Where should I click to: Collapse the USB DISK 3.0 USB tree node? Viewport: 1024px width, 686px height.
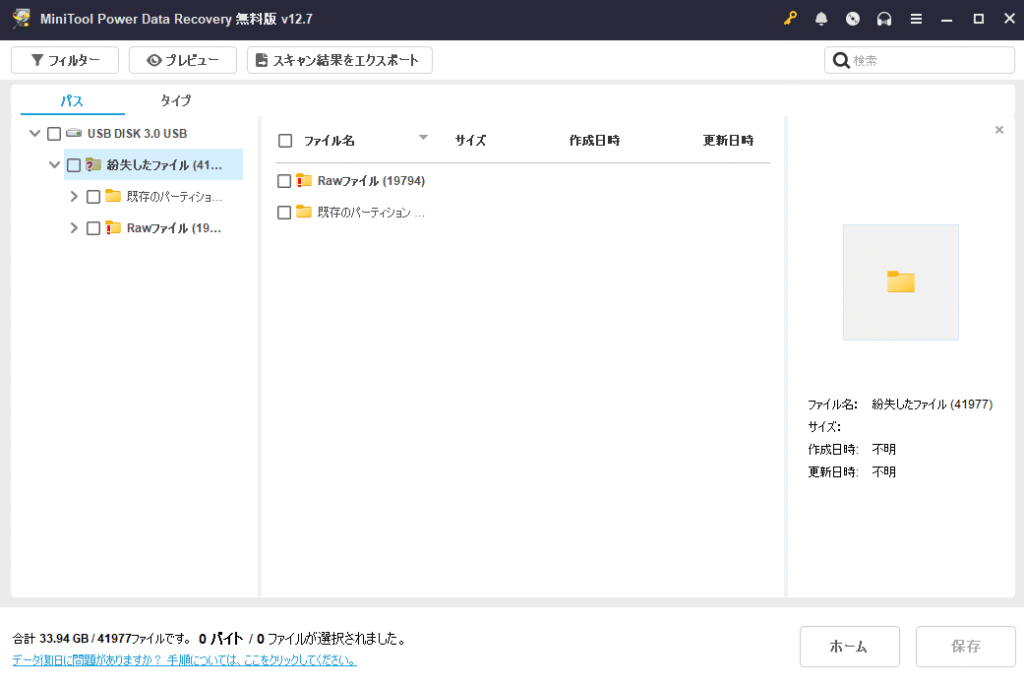click(35, 134)
